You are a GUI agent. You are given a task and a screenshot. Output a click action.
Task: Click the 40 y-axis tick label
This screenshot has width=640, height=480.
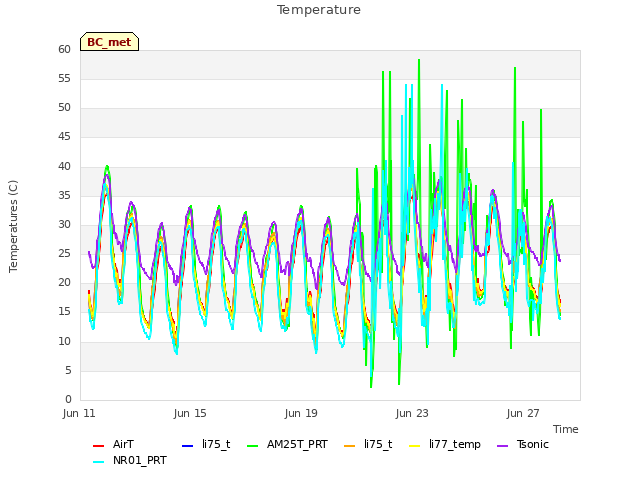(x=64, y=167)
